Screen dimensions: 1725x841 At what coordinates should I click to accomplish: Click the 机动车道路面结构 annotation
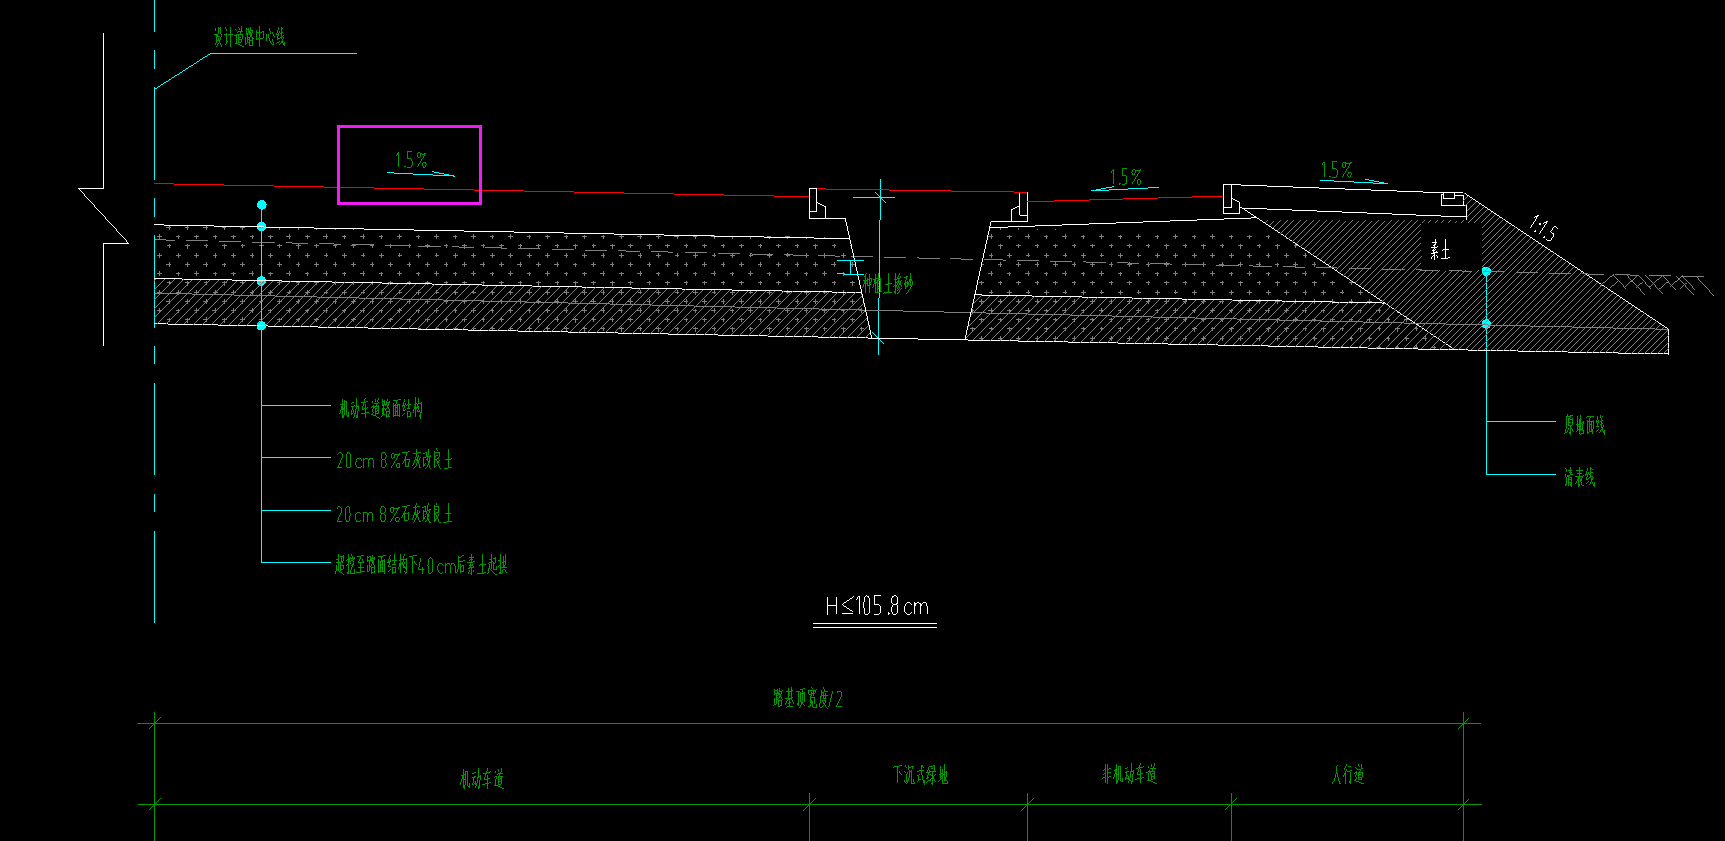coord(380,408)
